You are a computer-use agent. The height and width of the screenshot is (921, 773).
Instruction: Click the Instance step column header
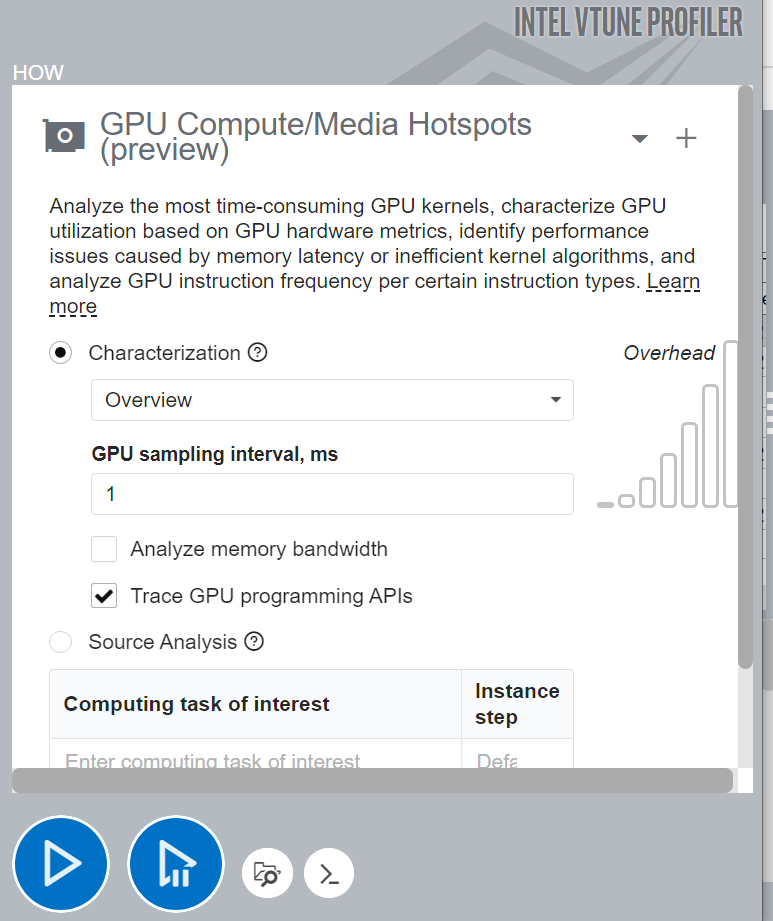pyautogui.click(x=516, y=704)
